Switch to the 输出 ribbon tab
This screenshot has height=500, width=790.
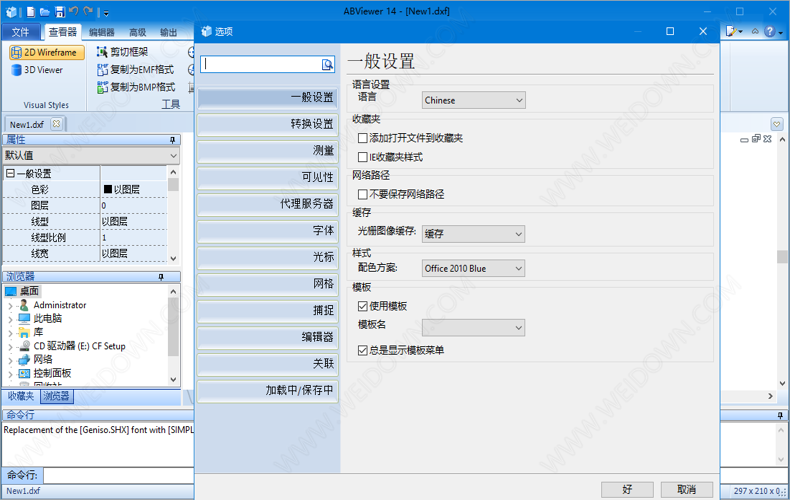[x=168, y=32]
